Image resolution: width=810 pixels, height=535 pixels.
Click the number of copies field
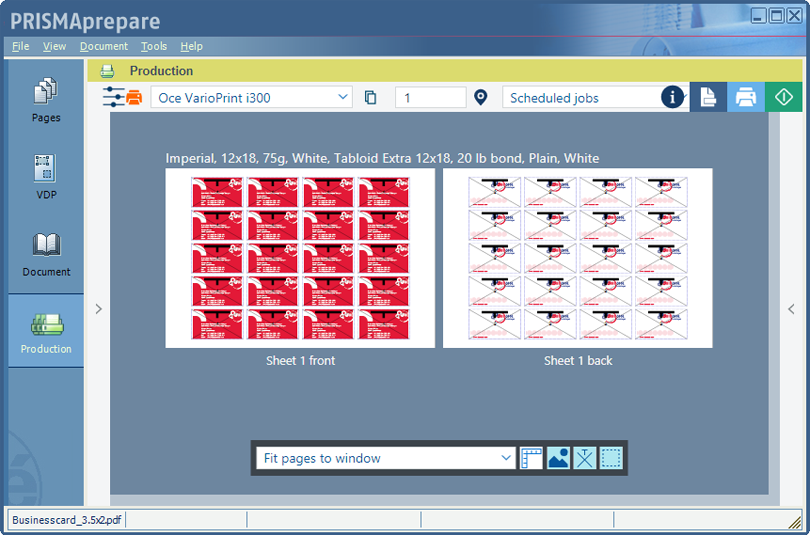click(x=431, y=97)
